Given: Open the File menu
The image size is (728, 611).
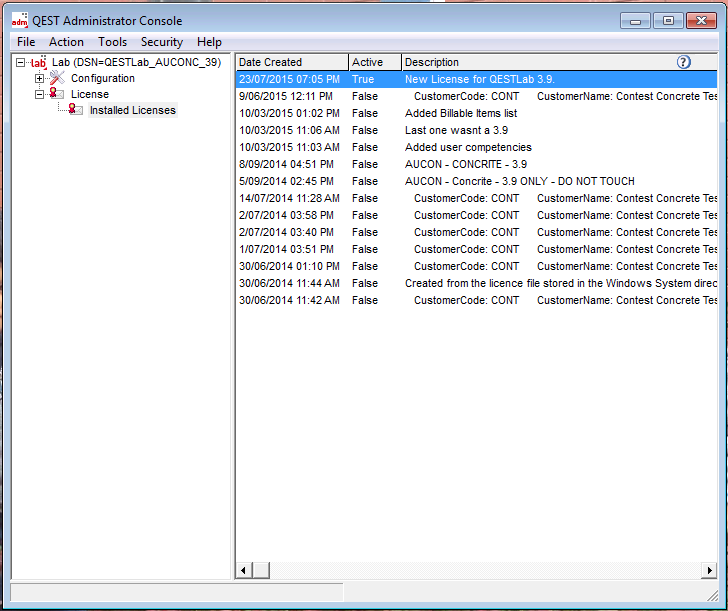Looking at the screenshot, I should click(26, 42).
